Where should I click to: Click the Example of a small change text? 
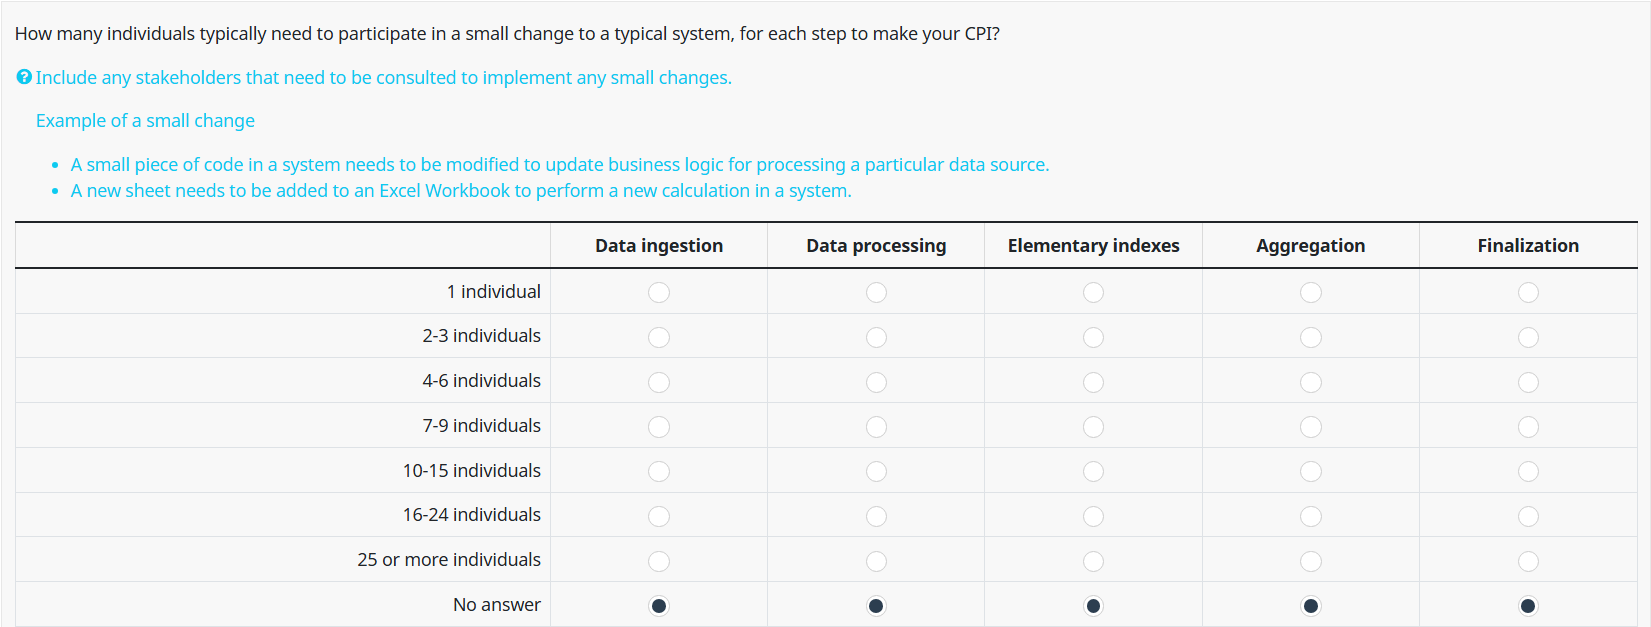click(145, 121)
